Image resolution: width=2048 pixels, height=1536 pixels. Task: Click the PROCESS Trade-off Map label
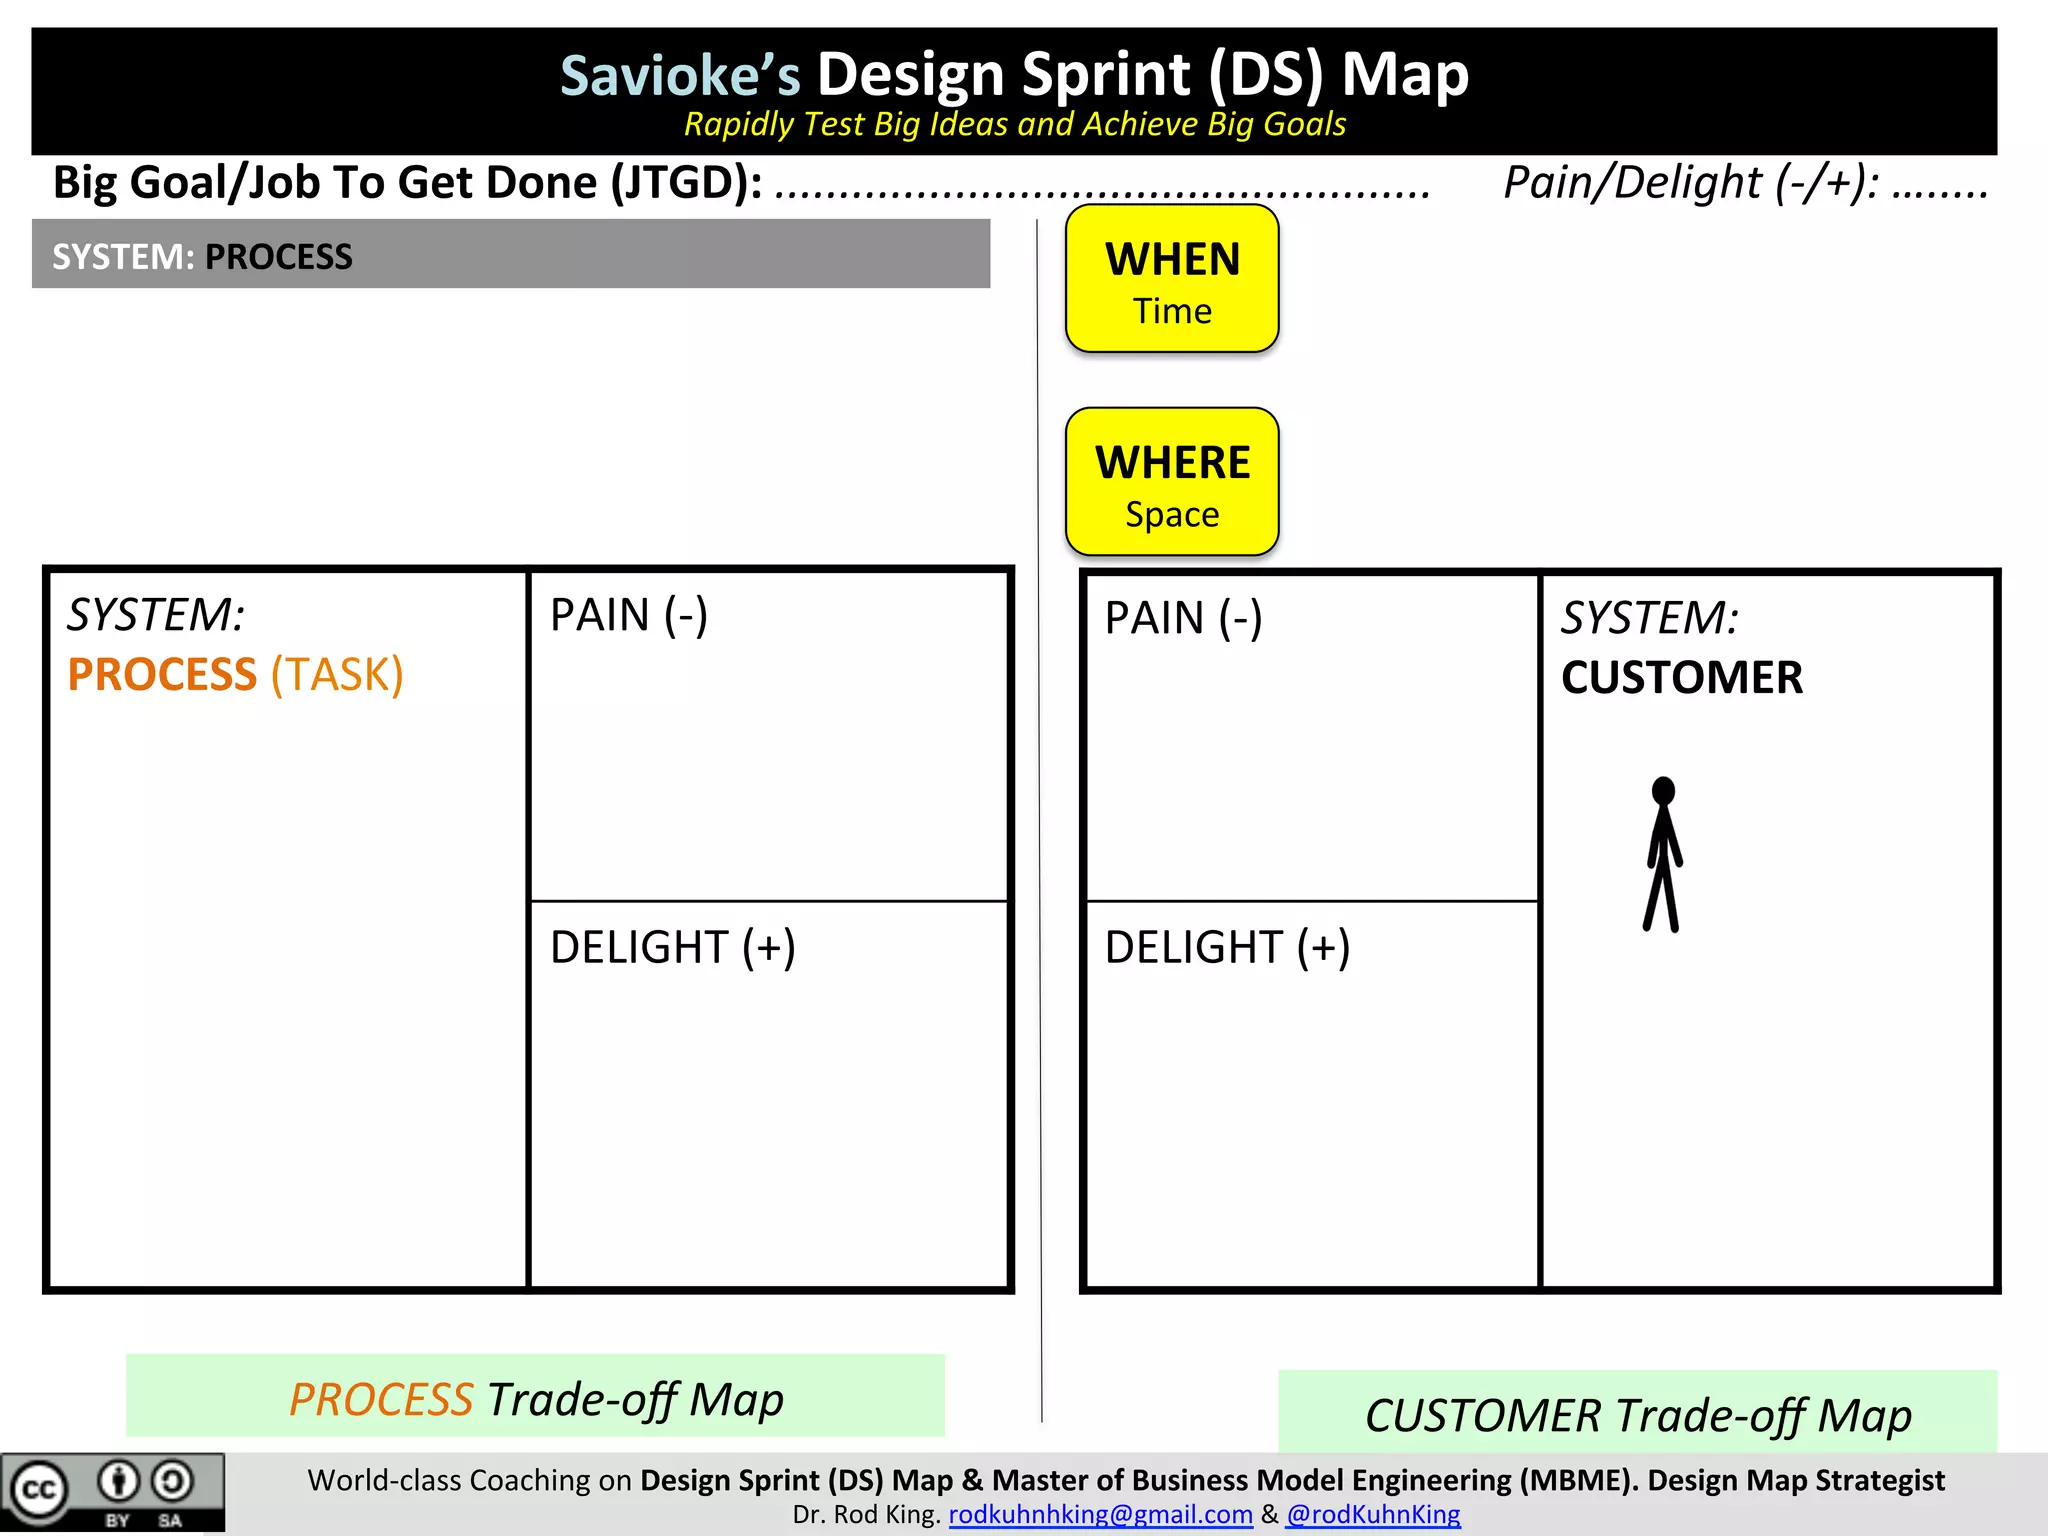click(536, 1397)
